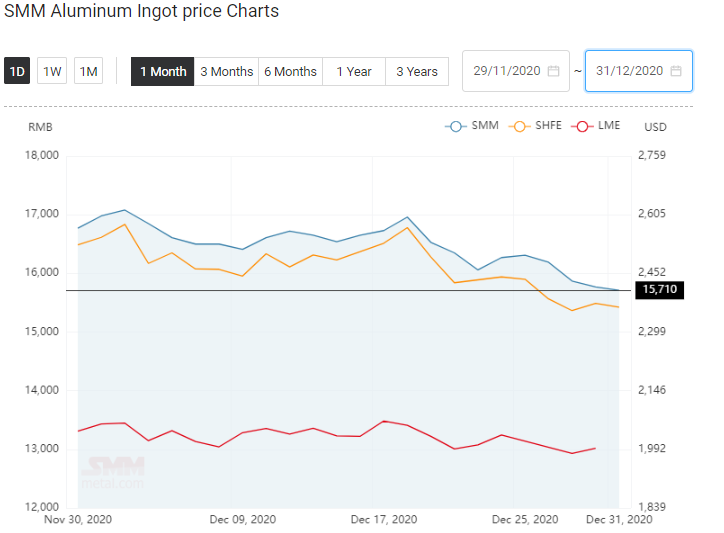
Task: Click the SMM Aluminum Ingot price Charts title
Action: pyautogui.click(x=141, y=11)
